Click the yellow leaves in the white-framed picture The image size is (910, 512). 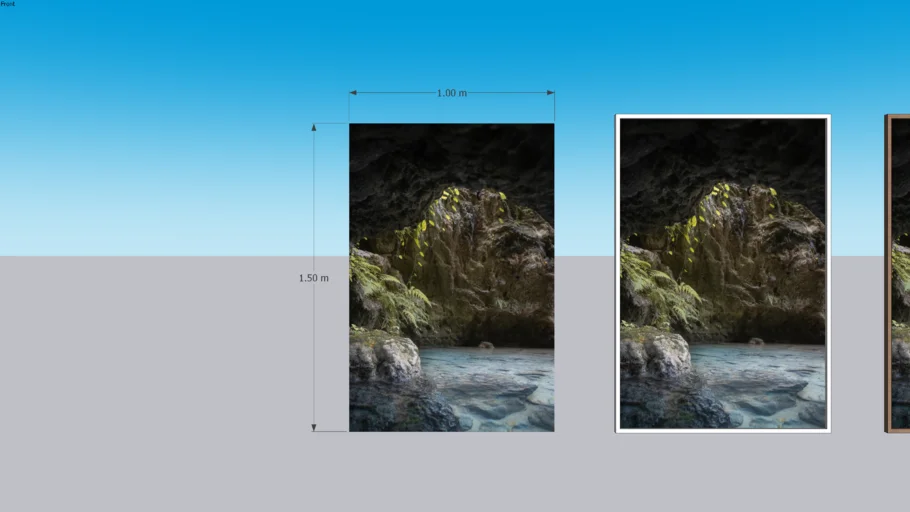point(722,192)
